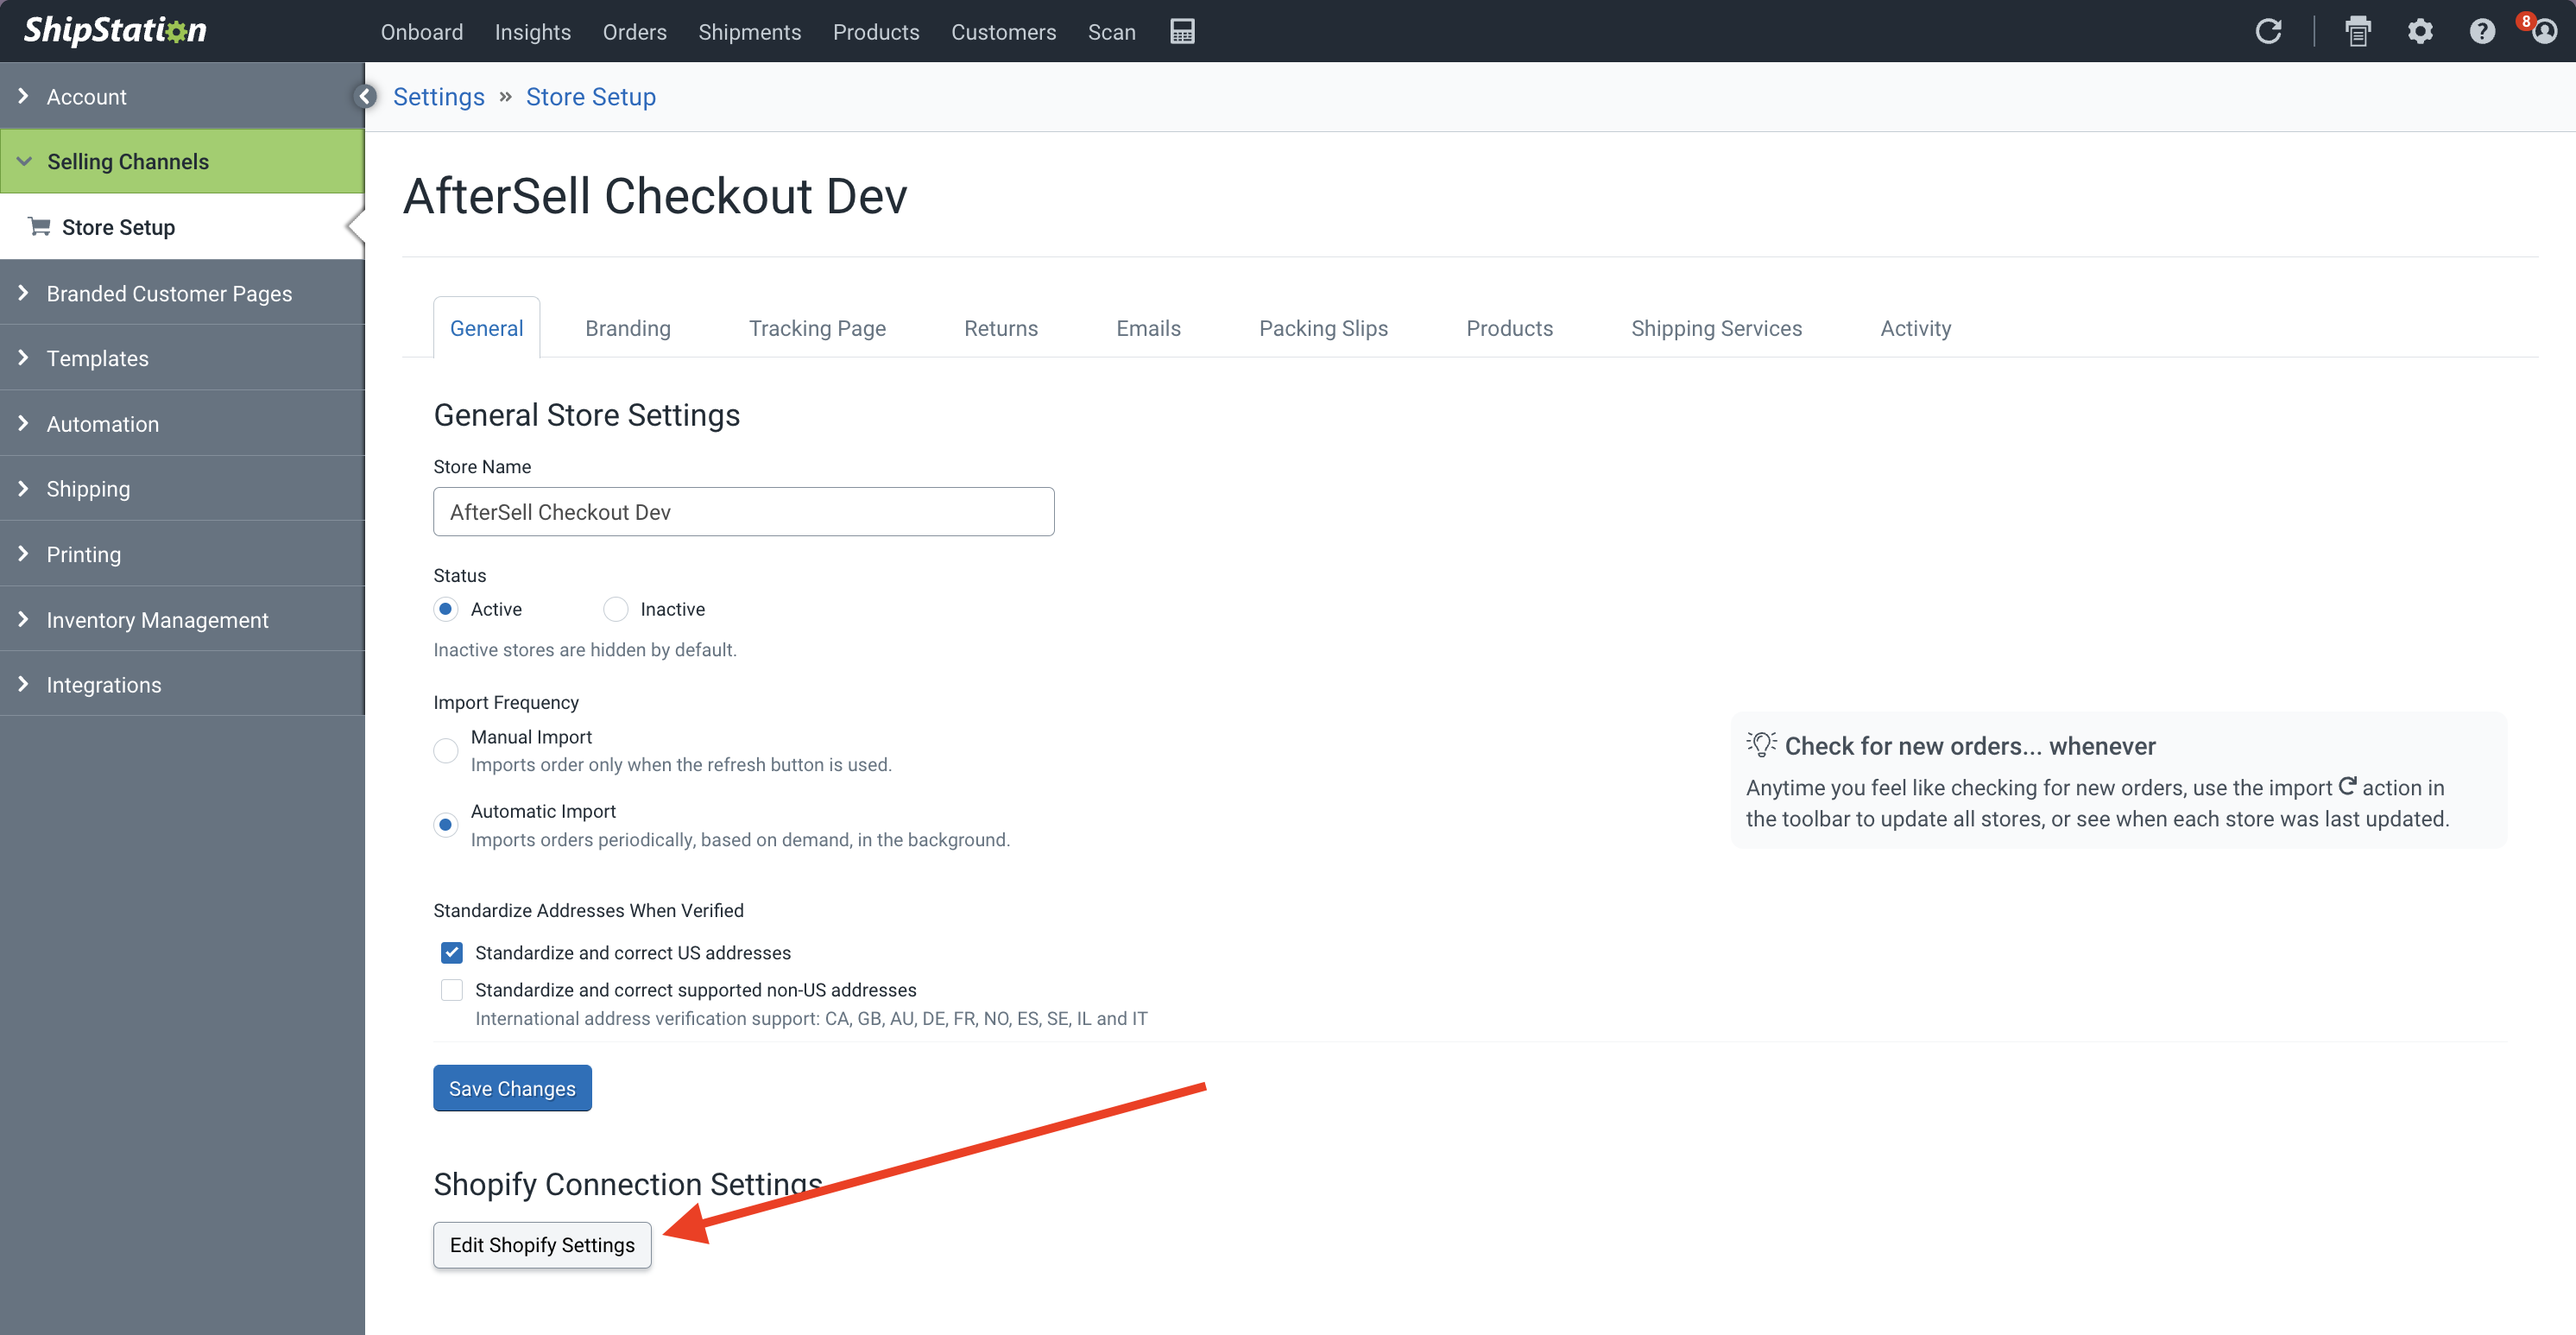Select the Inactive status radio button

pyautogui.click(x=615, y=609)
